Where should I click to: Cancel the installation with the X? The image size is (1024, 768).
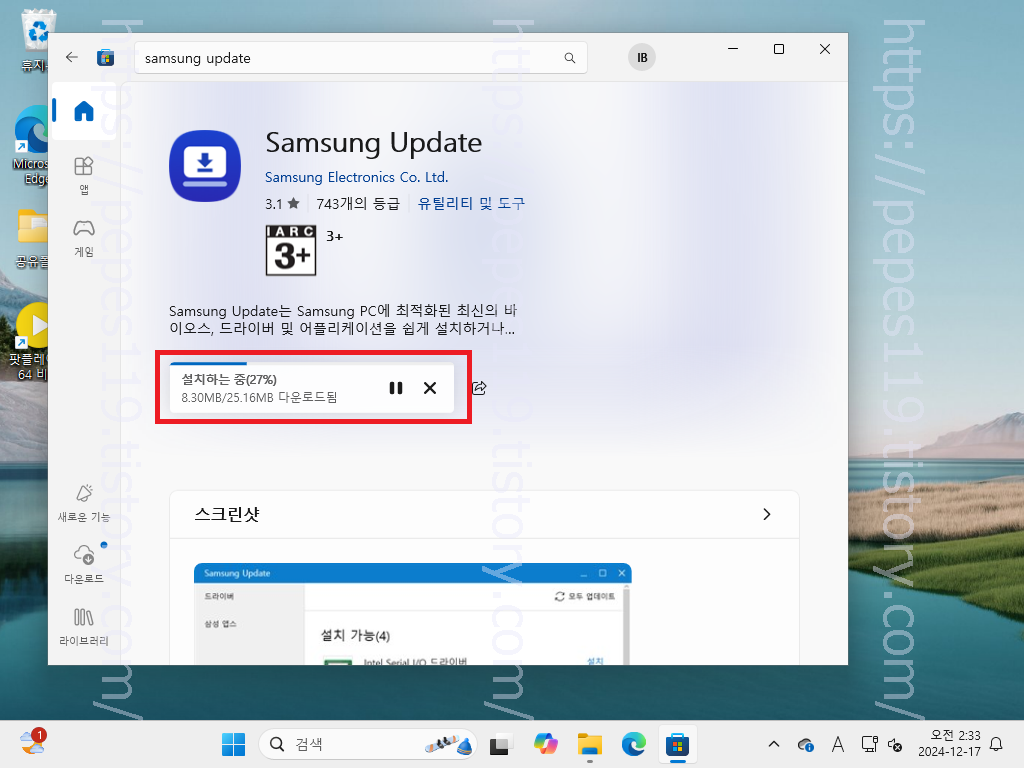click(430, 388)
